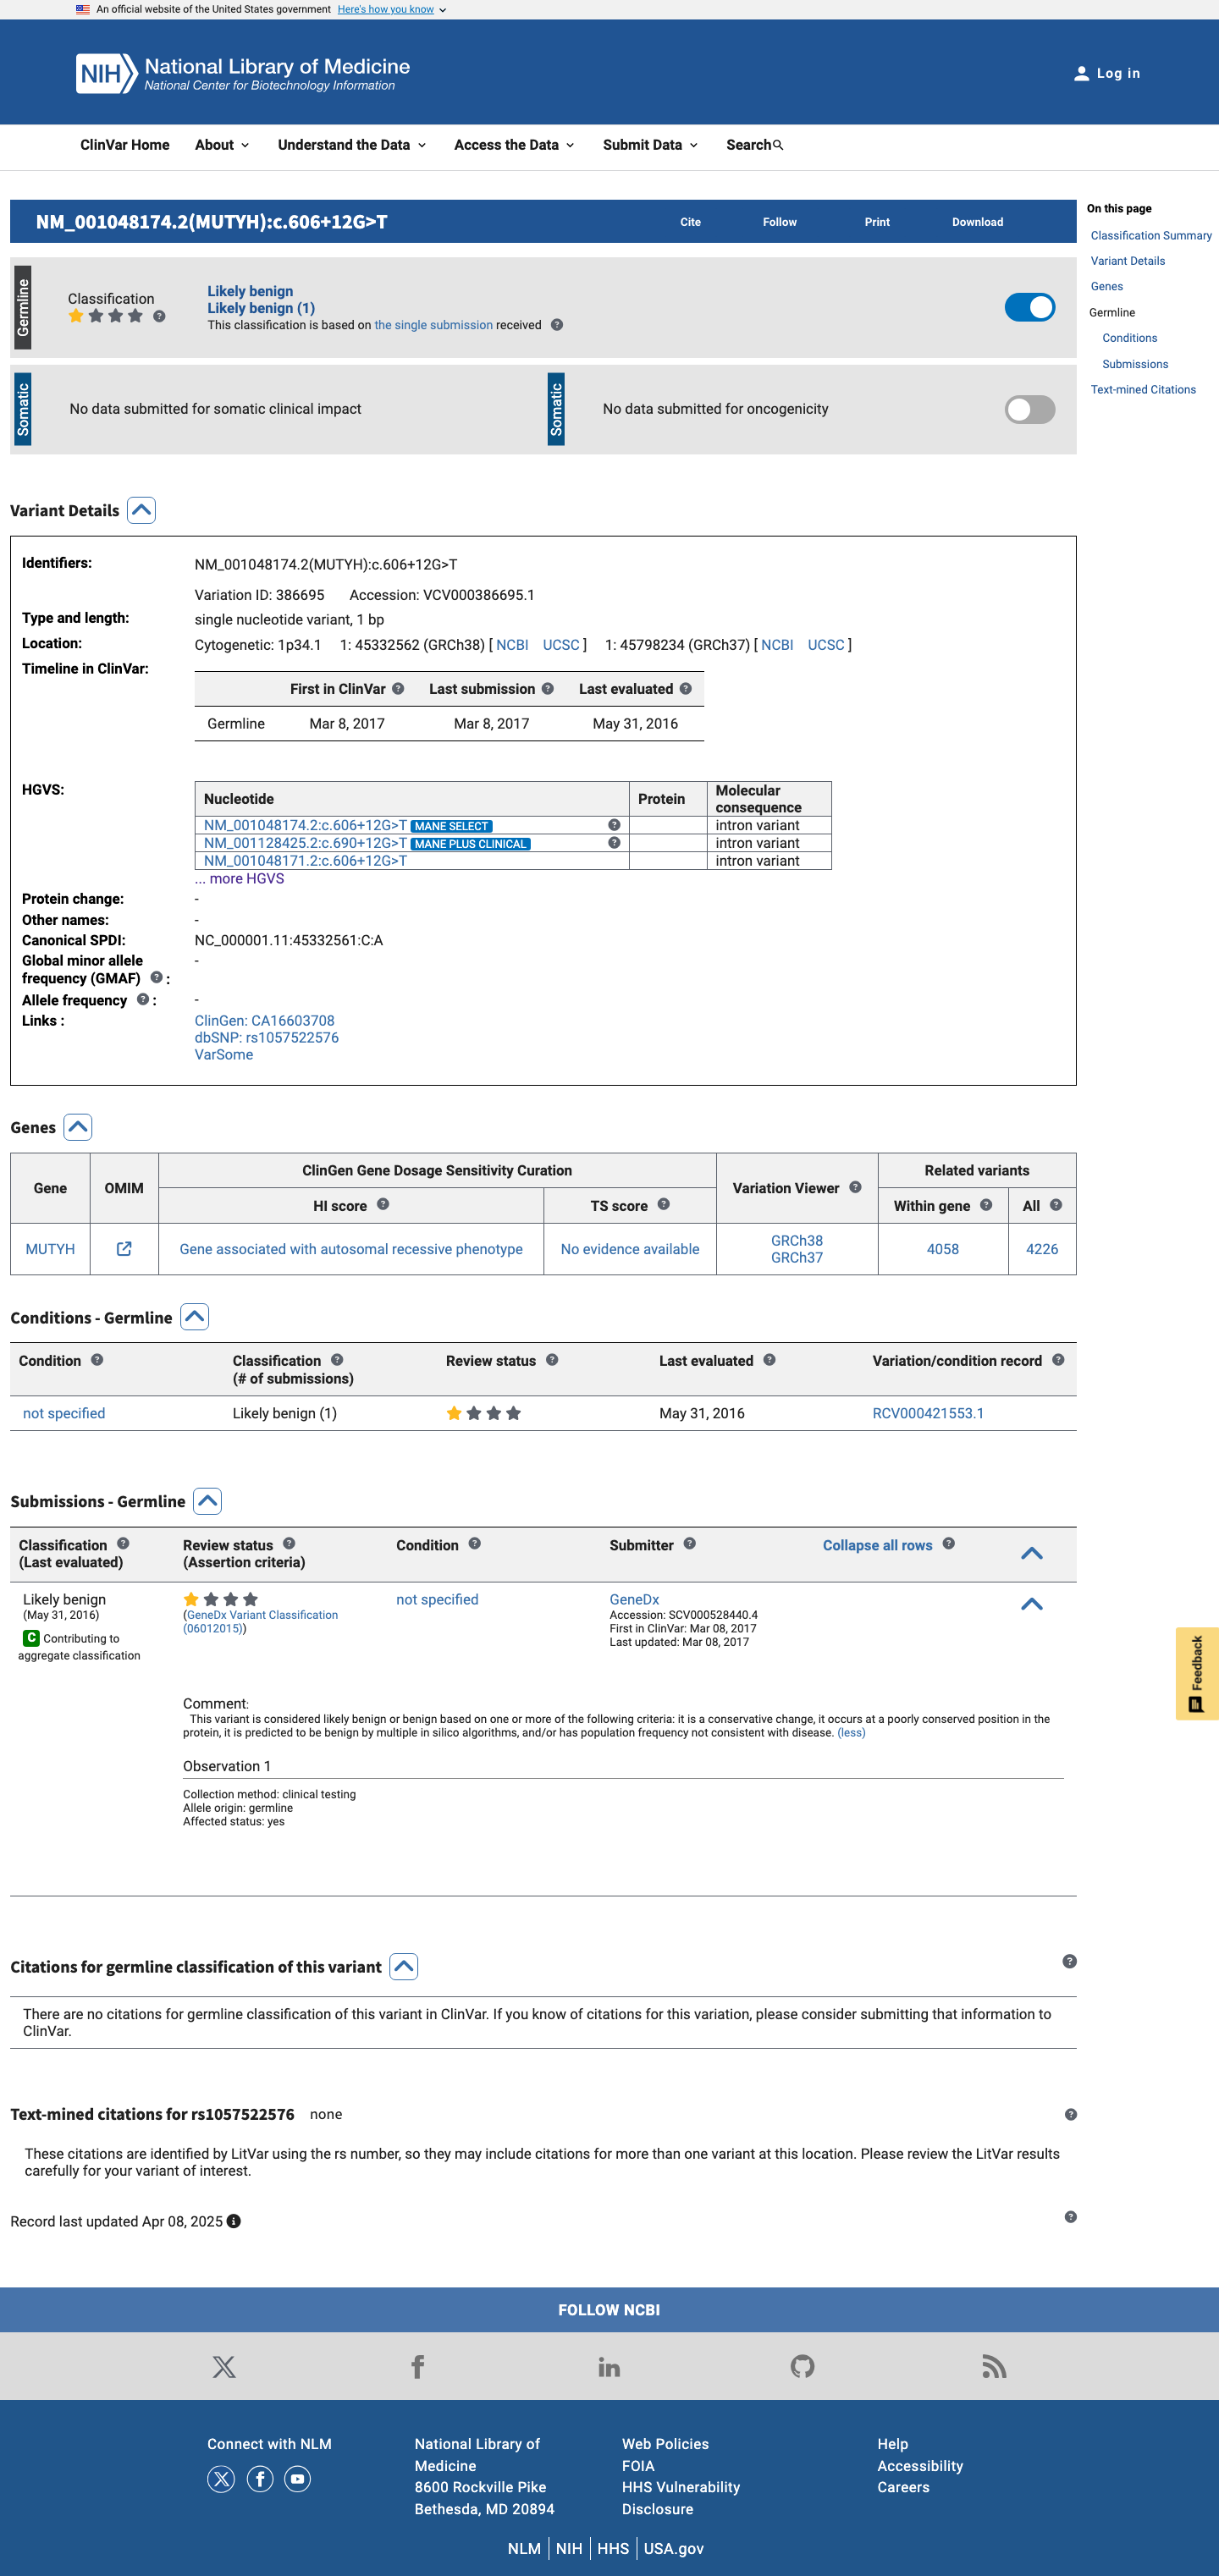Open NCBI LinkedIn icon in follow bar
Viewport: 1219px width, 2576px height.
point(609,2367)
